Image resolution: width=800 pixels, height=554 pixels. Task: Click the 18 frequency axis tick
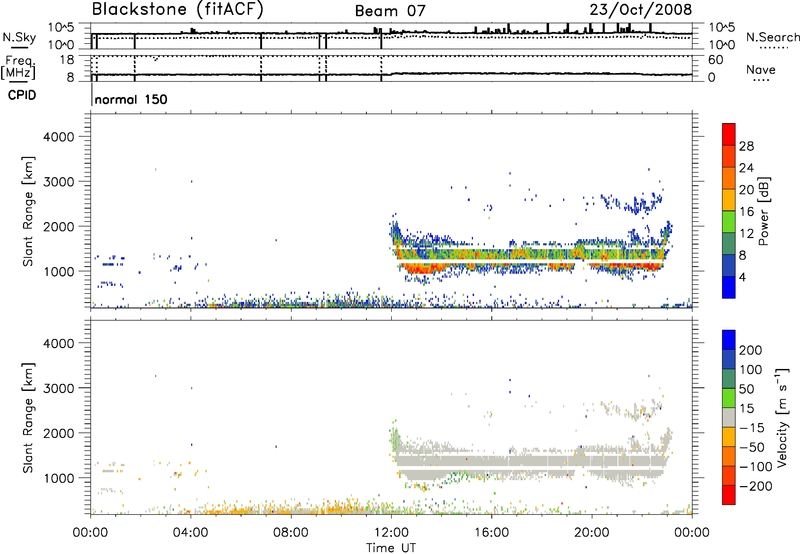[66, 60]
